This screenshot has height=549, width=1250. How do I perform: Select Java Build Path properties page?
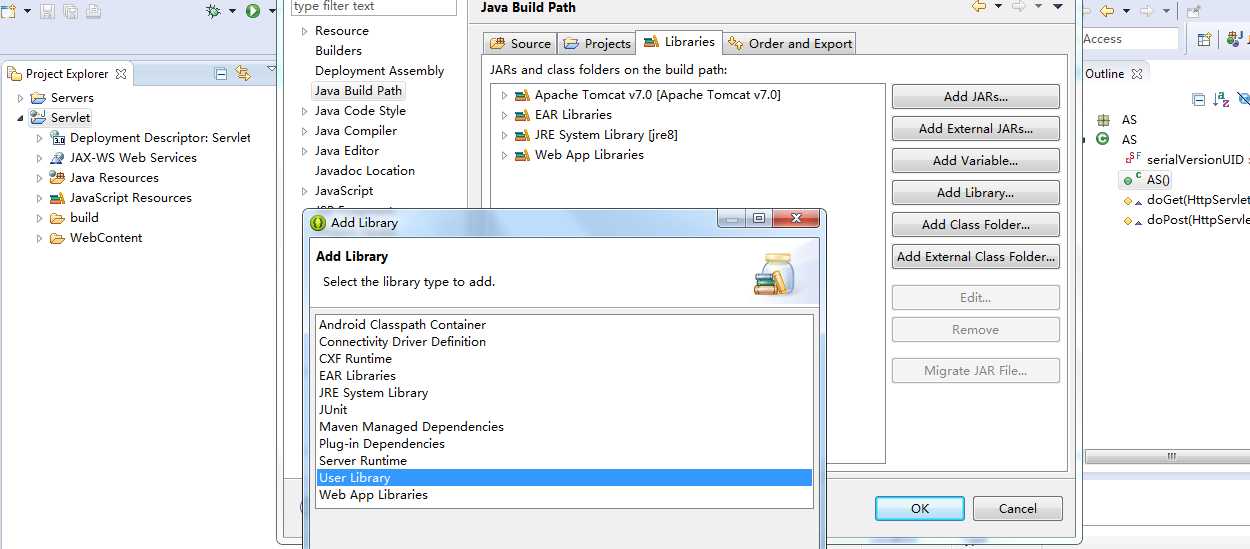[358, 91]
